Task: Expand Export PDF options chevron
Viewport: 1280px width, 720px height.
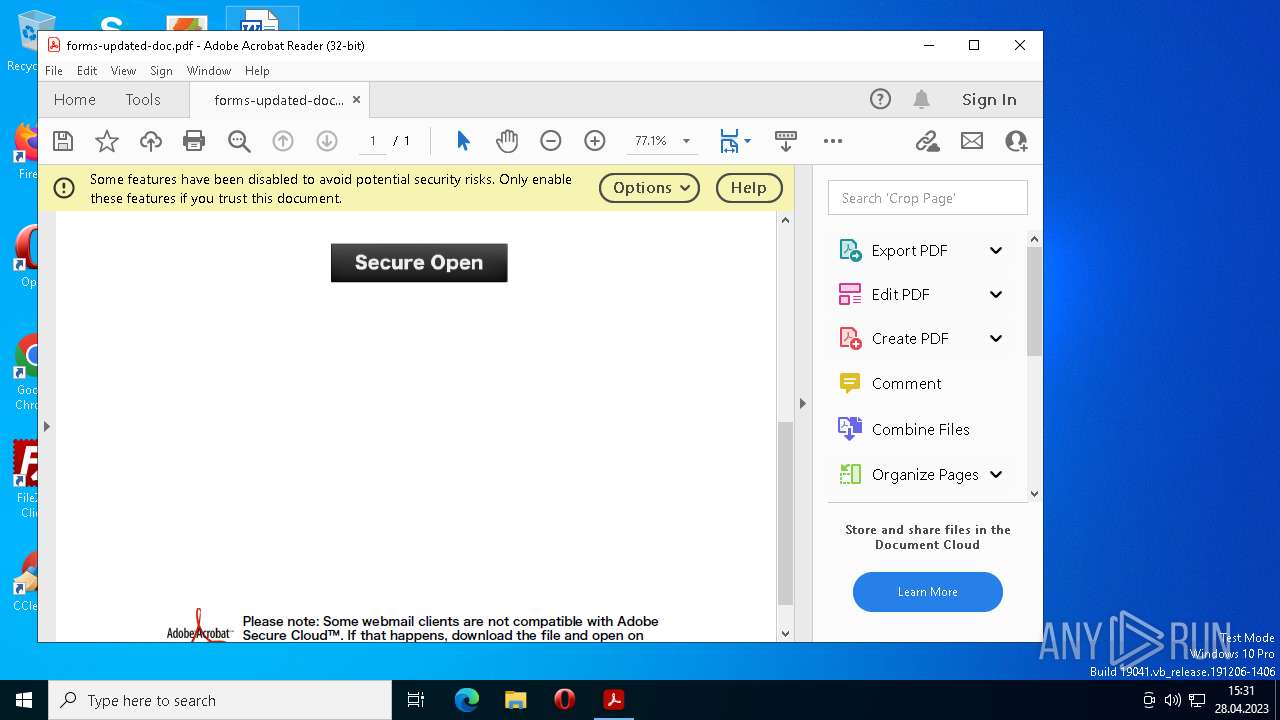Action: pyautogui.click(x=996, y=251)
